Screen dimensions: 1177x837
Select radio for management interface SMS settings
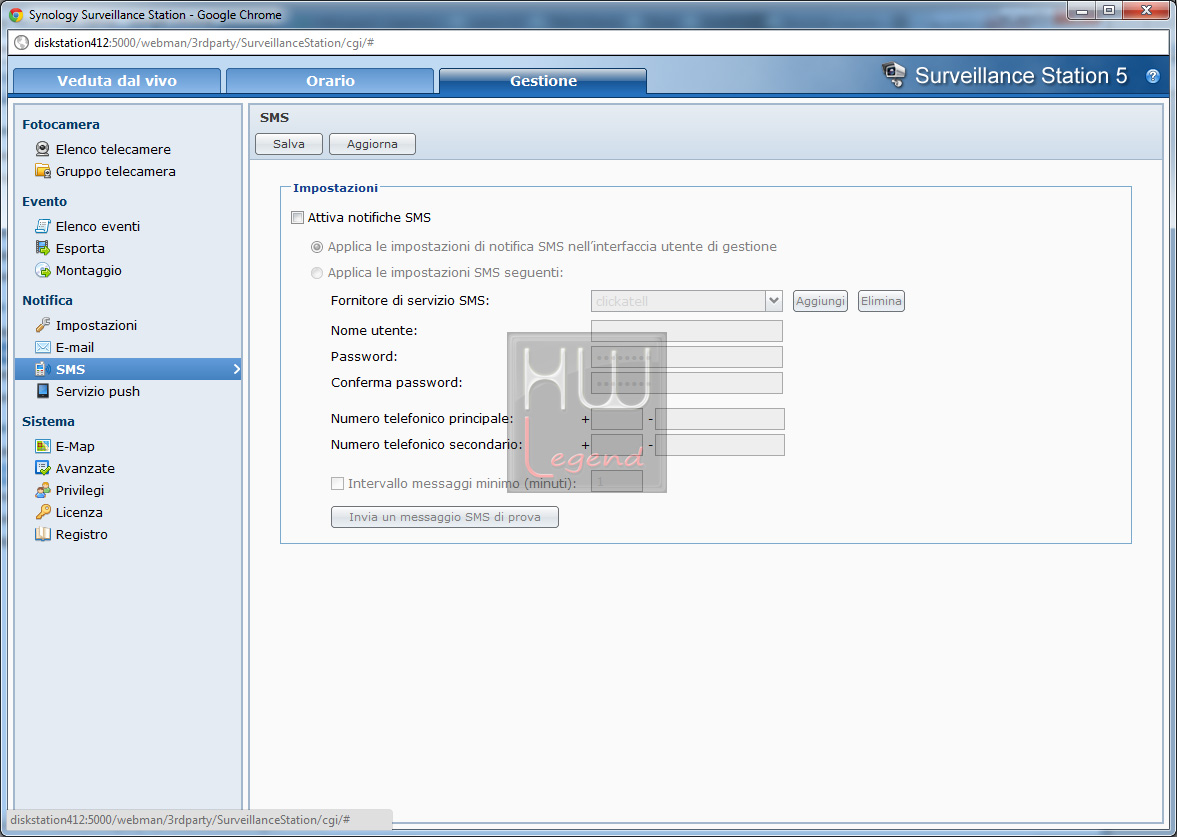click(317, 247)
